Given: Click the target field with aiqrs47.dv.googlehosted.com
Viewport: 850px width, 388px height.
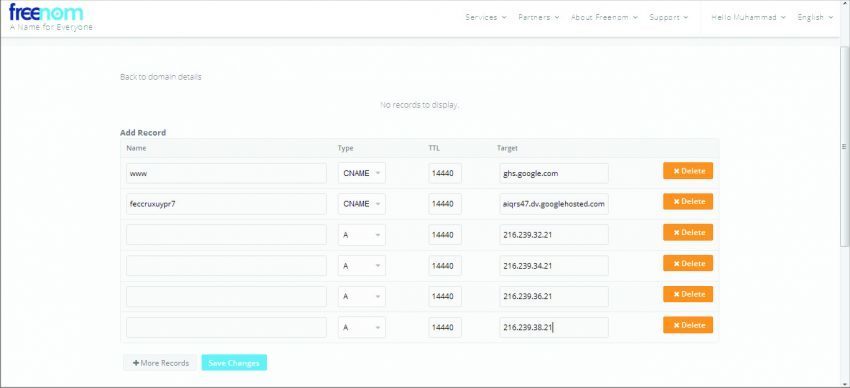Looking at the screenshot, I should (x=554, y=204).
